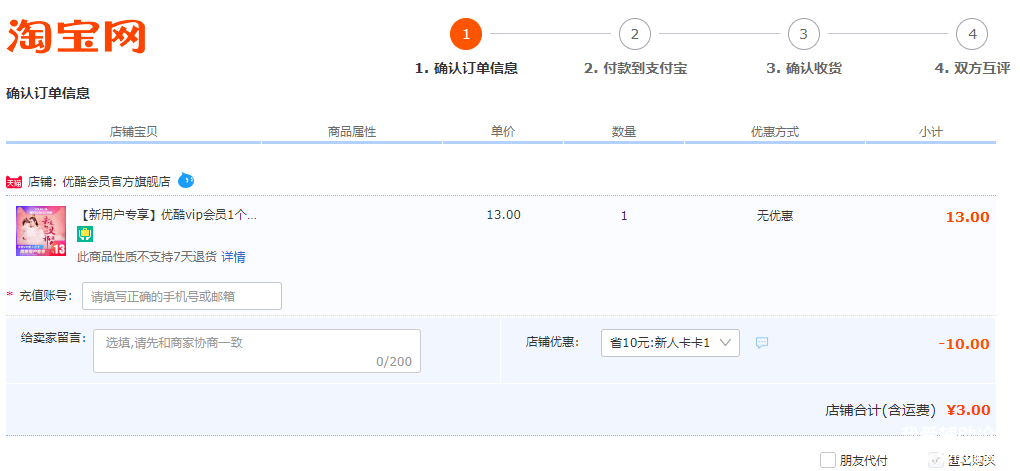Click the 无优惠 text
The image size is (1020, 471).
pyautogui.click(x=775, y=216)
